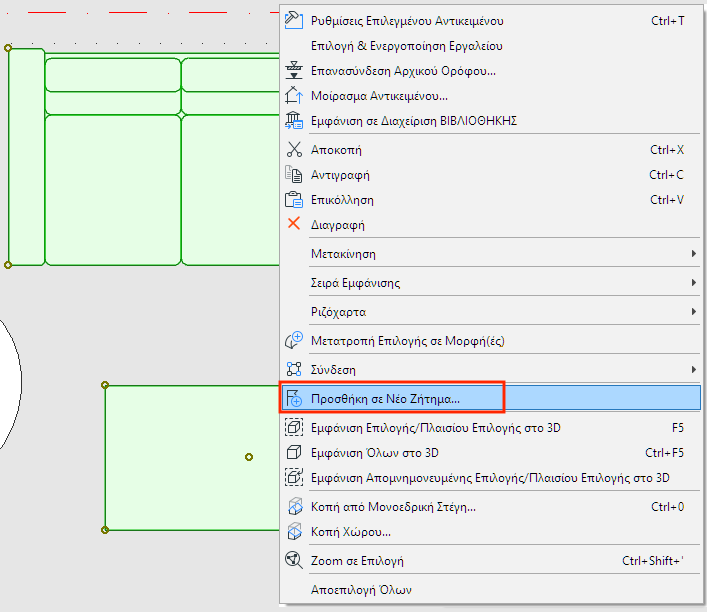This screenshot has height=612, width=707.
Task: Click the Επικόλληση clipboard icon
Action: click(x=294, y=199)
